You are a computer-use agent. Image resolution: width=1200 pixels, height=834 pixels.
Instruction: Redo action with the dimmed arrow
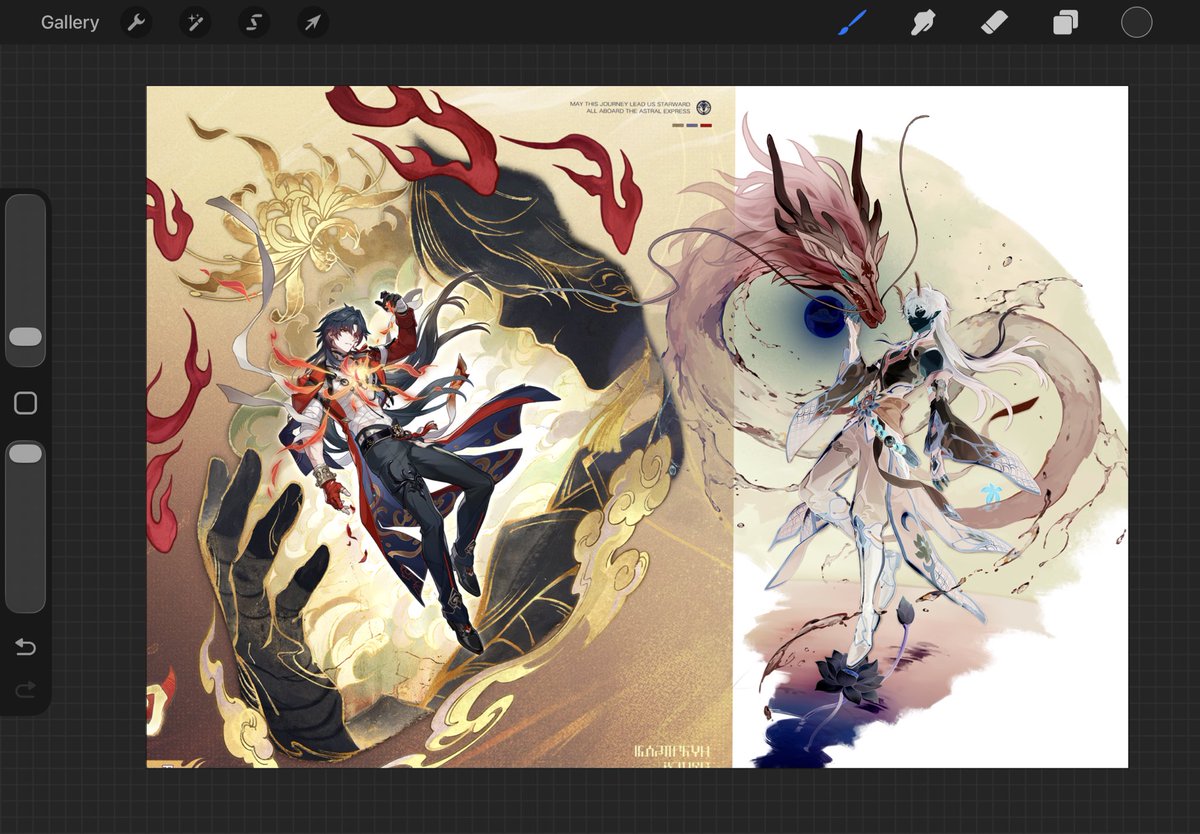(x=26, y=689)
